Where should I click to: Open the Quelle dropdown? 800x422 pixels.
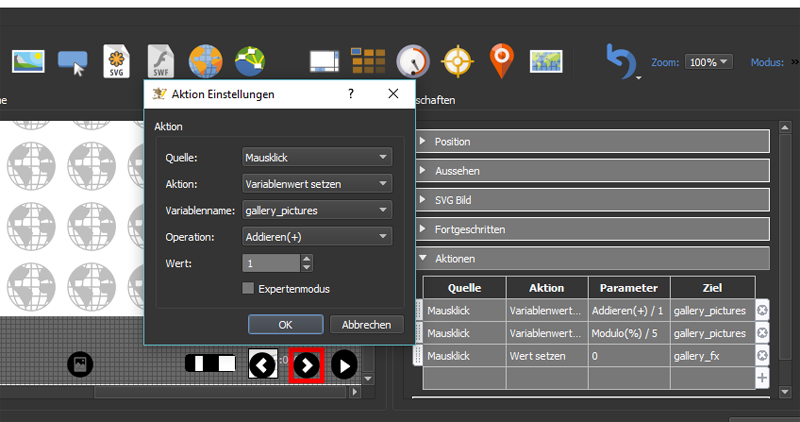pos(316,157)
